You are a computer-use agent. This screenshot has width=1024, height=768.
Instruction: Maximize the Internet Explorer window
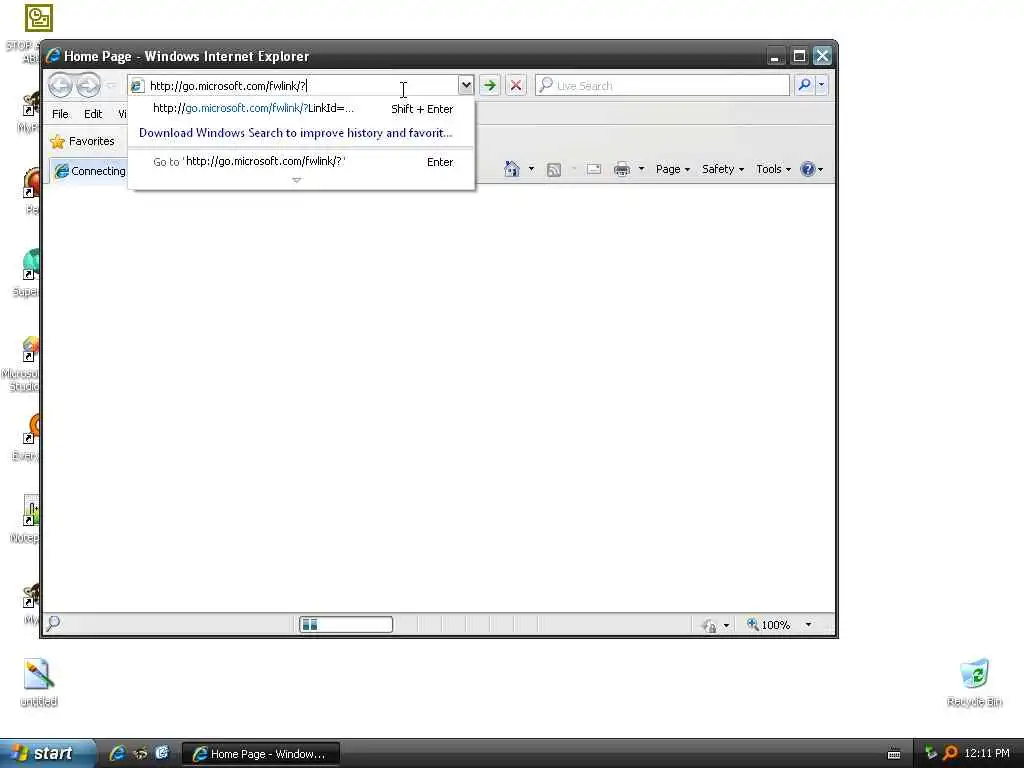(799, 56)
